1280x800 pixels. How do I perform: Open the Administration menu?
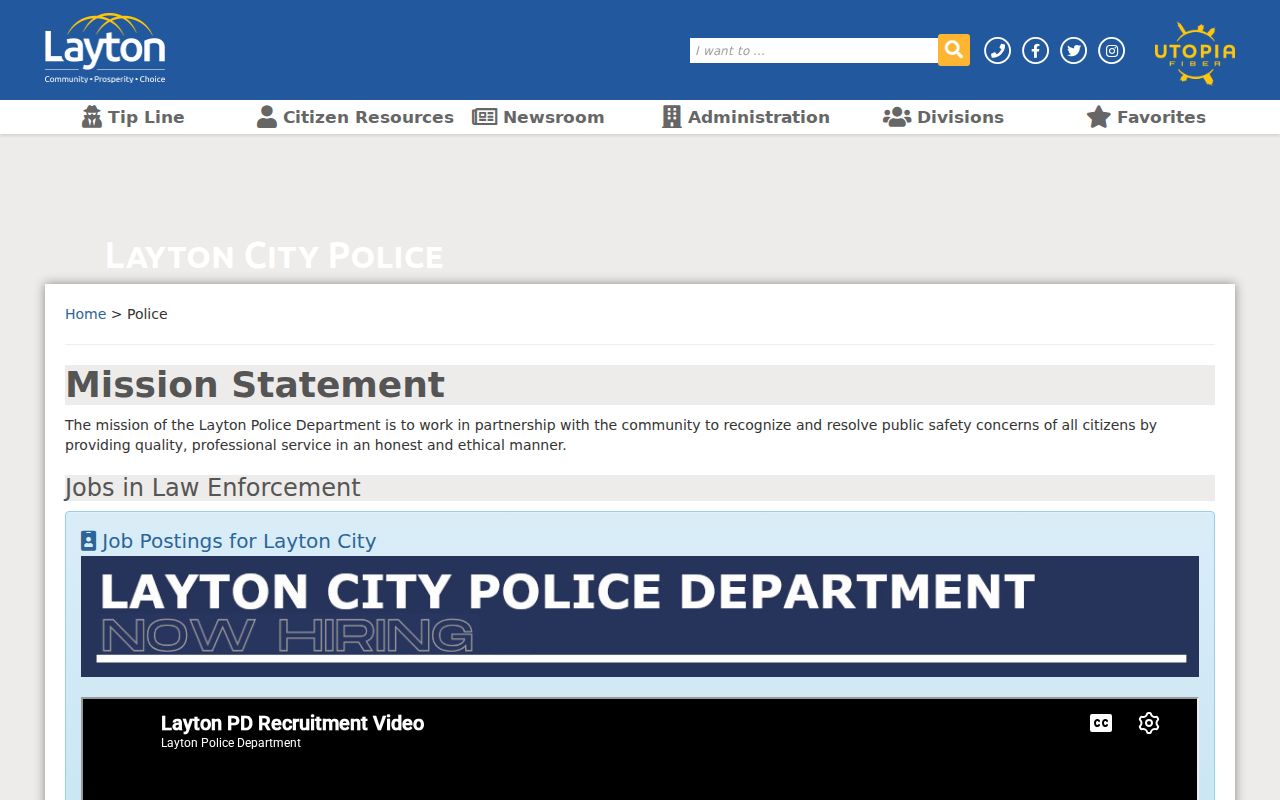(x=746, y=117)
